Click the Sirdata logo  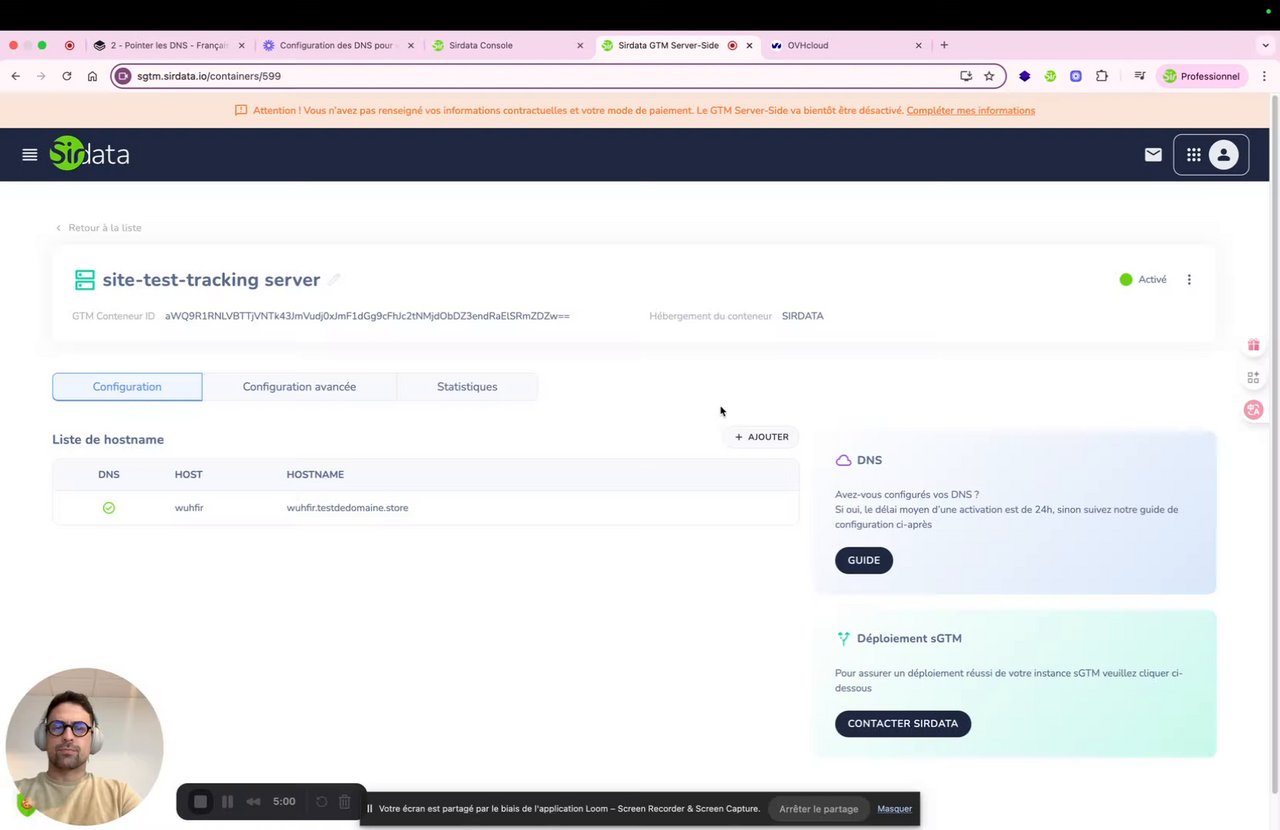(x=90, y=154)
